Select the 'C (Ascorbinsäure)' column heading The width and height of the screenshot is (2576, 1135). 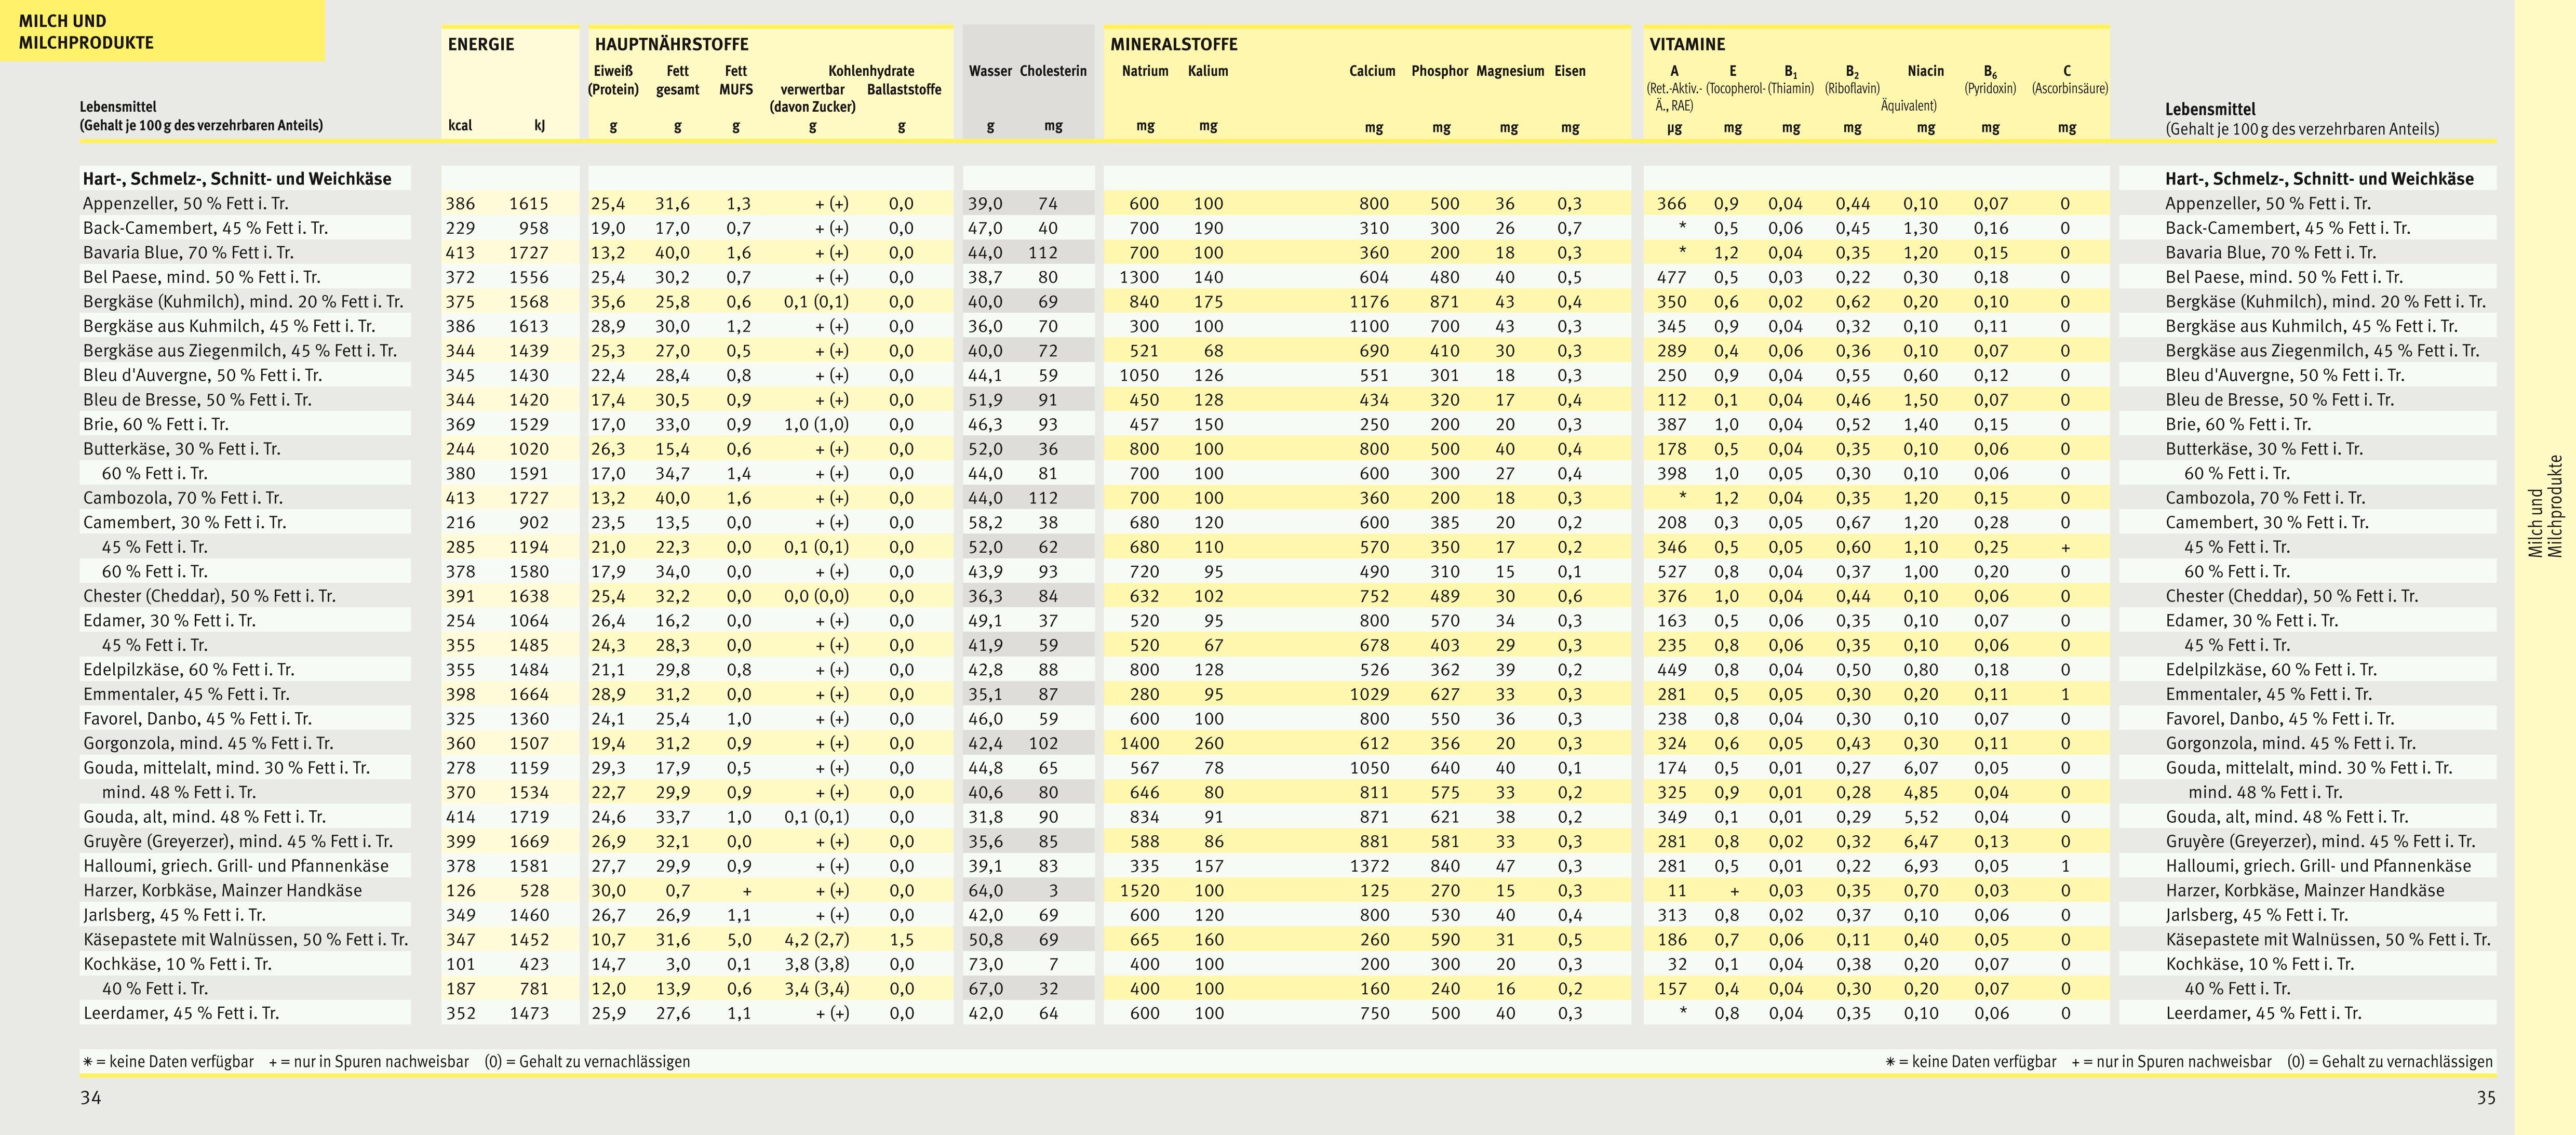tap(2069, 80)
